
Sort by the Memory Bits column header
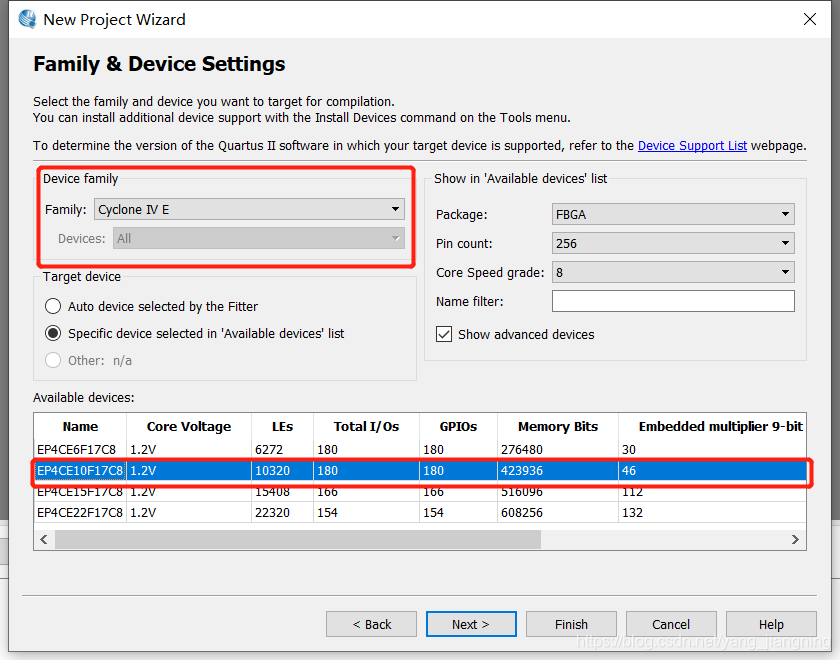point(558,426)
